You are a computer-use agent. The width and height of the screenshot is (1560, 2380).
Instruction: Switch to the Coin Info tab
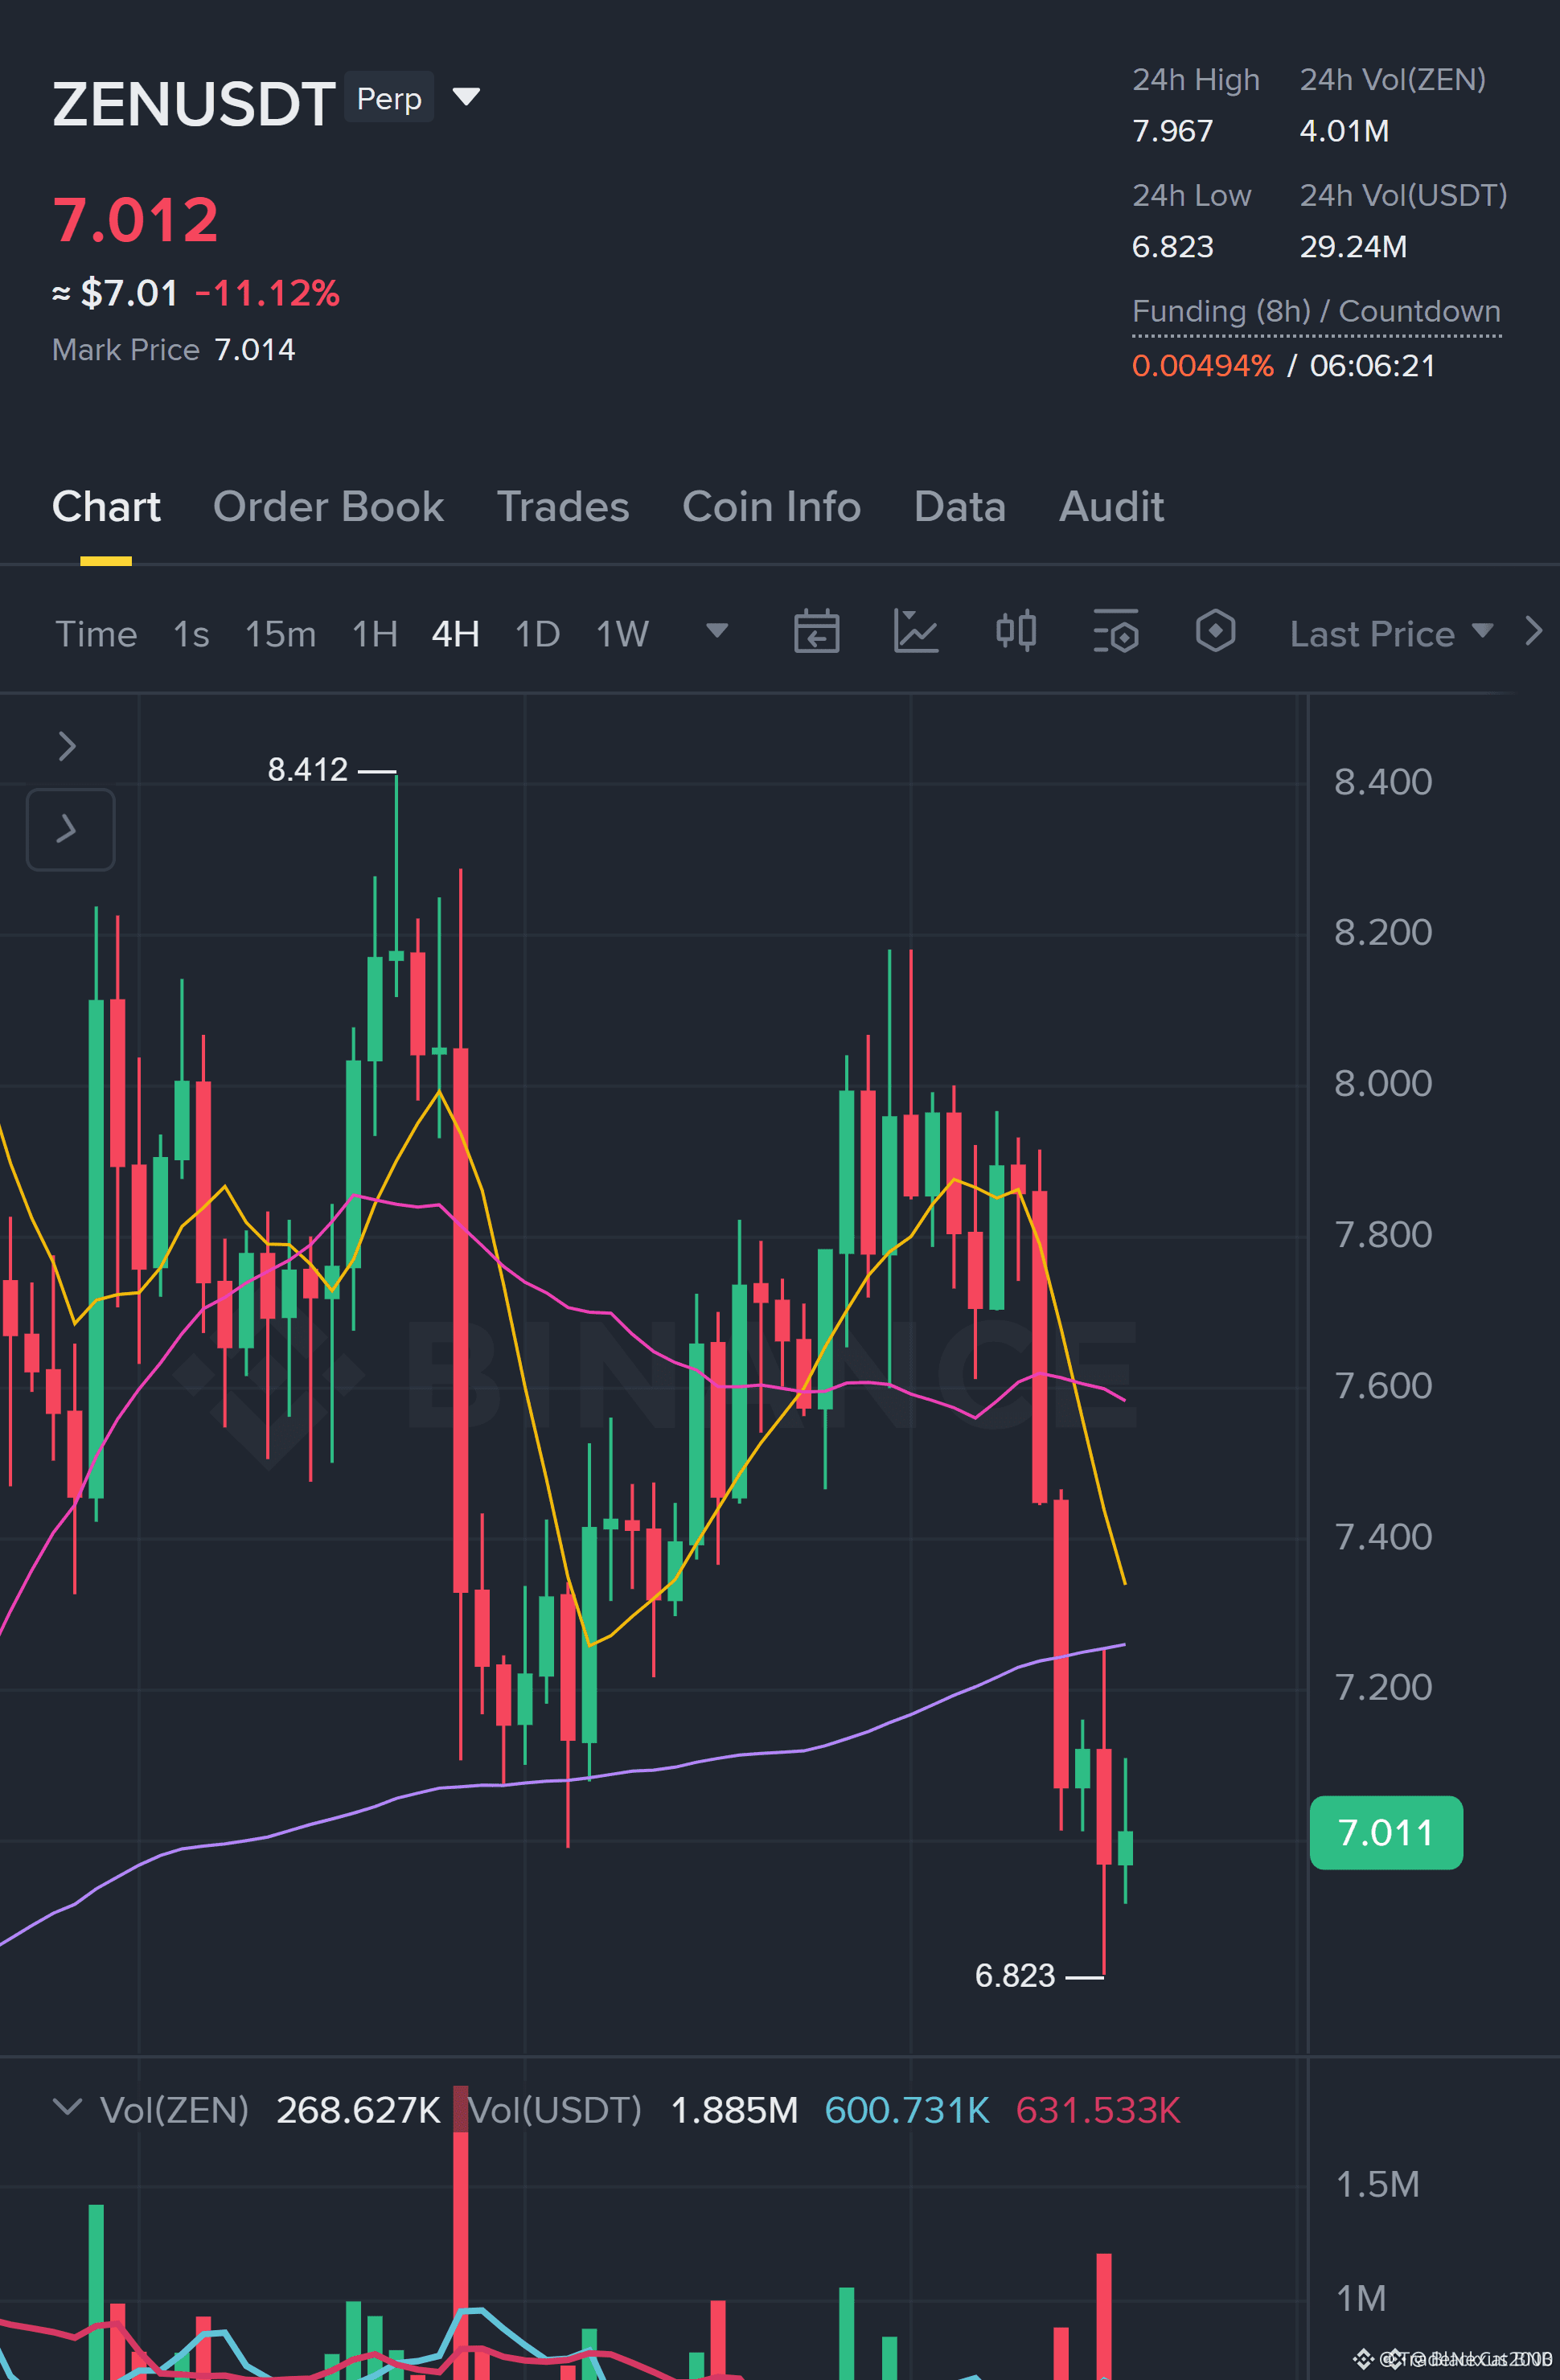(x=771, y=507)
